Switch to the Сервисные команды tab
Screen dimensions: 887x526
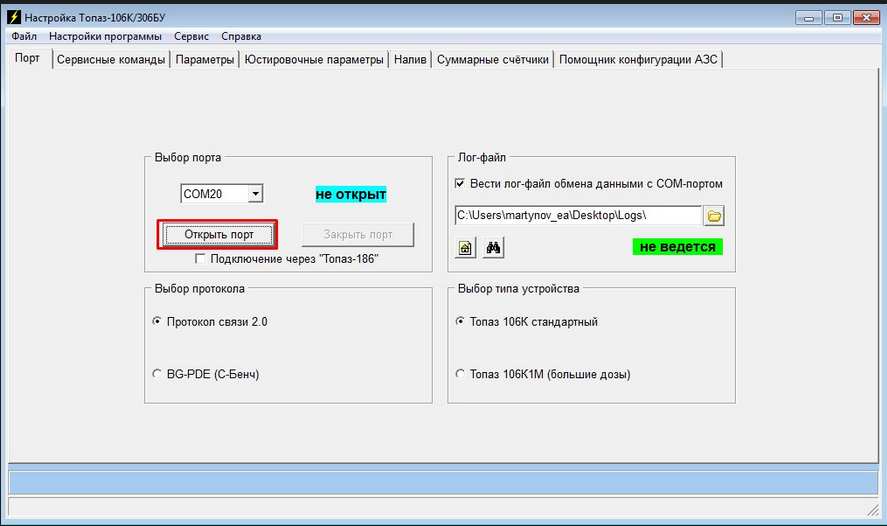111,59
